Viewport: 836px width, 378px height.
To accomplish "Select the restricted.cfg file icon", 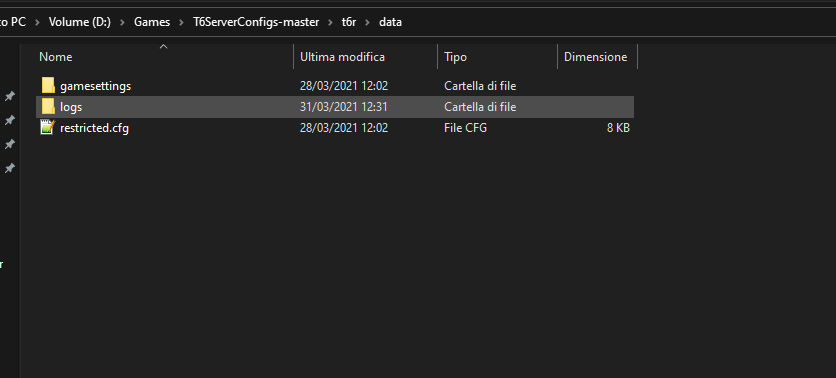I will point(48,128).
